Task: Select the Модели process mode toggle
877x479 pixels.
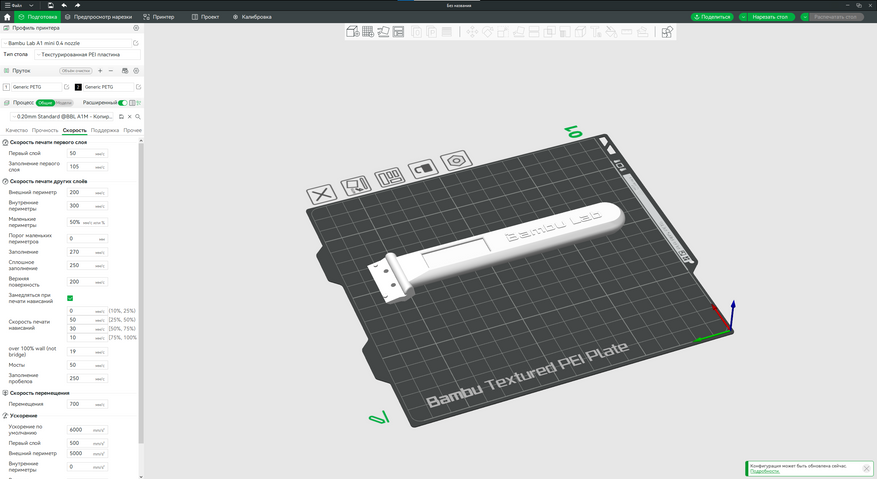Action: 63,102
